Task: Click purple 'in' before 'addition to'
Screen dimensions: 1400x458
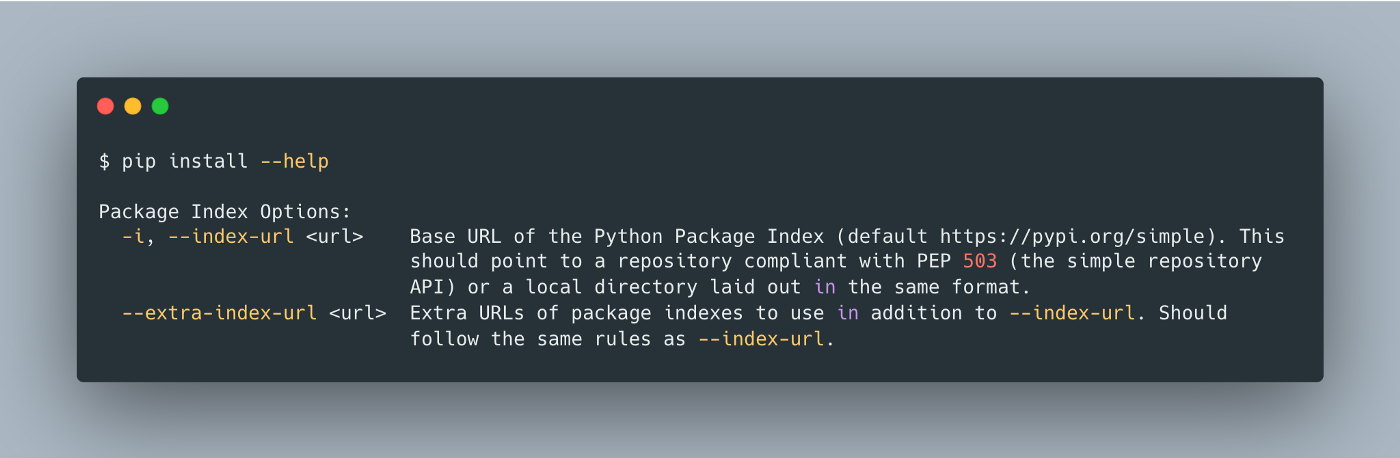Action: pyautogui.click(x=848, y=313)
